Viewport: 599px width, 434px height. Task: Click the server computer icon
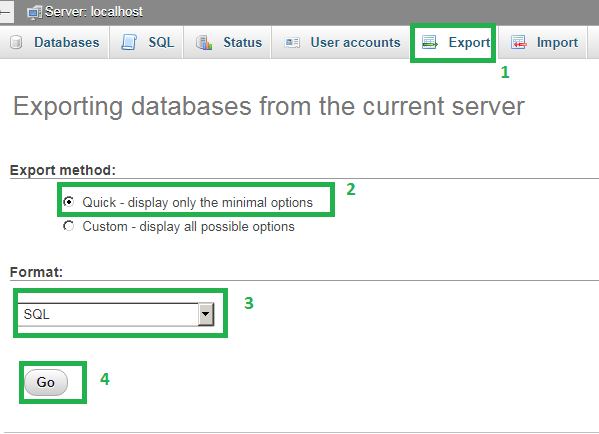(34, 13)
